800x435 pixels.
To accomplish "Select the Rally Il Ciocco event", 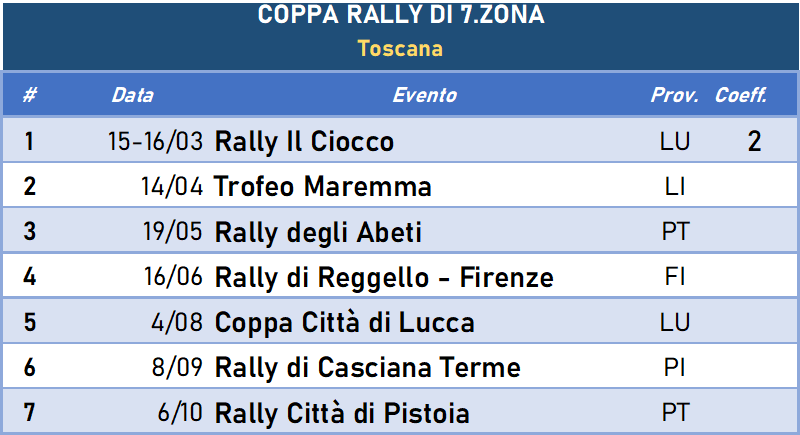I will tap(304, 141).
